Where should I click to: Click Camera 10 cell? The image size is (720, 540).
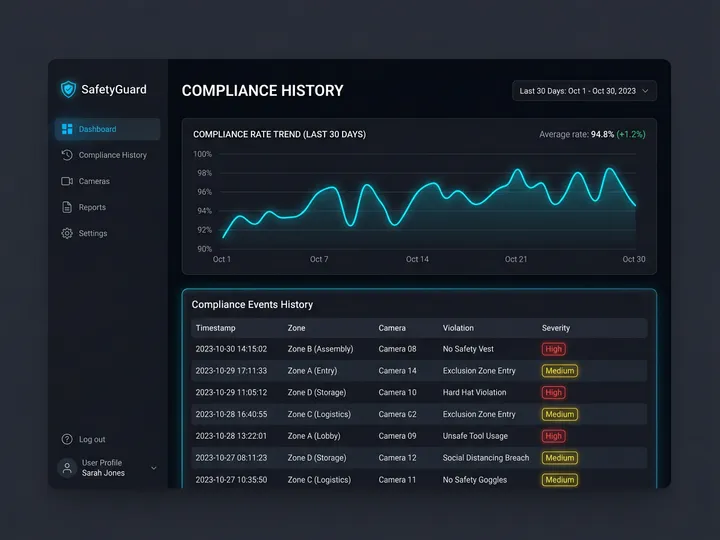coord(397,393)
